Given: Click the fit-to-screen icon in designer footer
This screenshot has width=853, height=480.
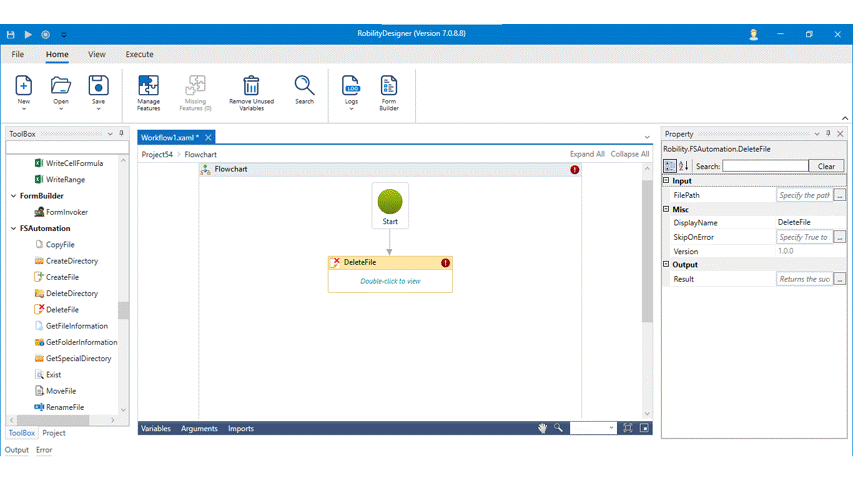Looking at the screenshot, I should click(x=628, y=428).
